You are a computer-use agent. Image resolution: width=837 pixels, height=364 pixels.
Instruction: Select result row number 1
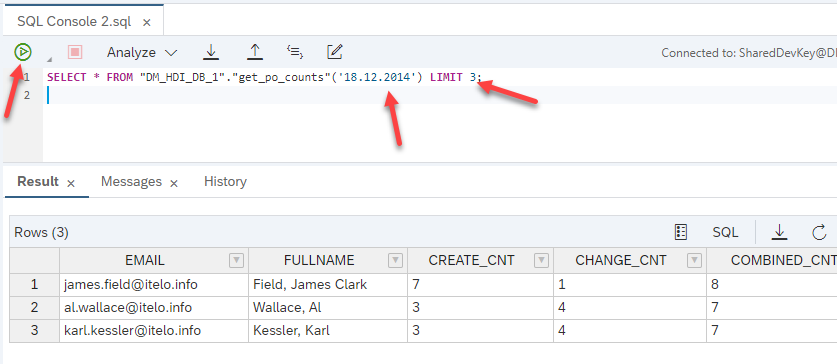point(35,284)
